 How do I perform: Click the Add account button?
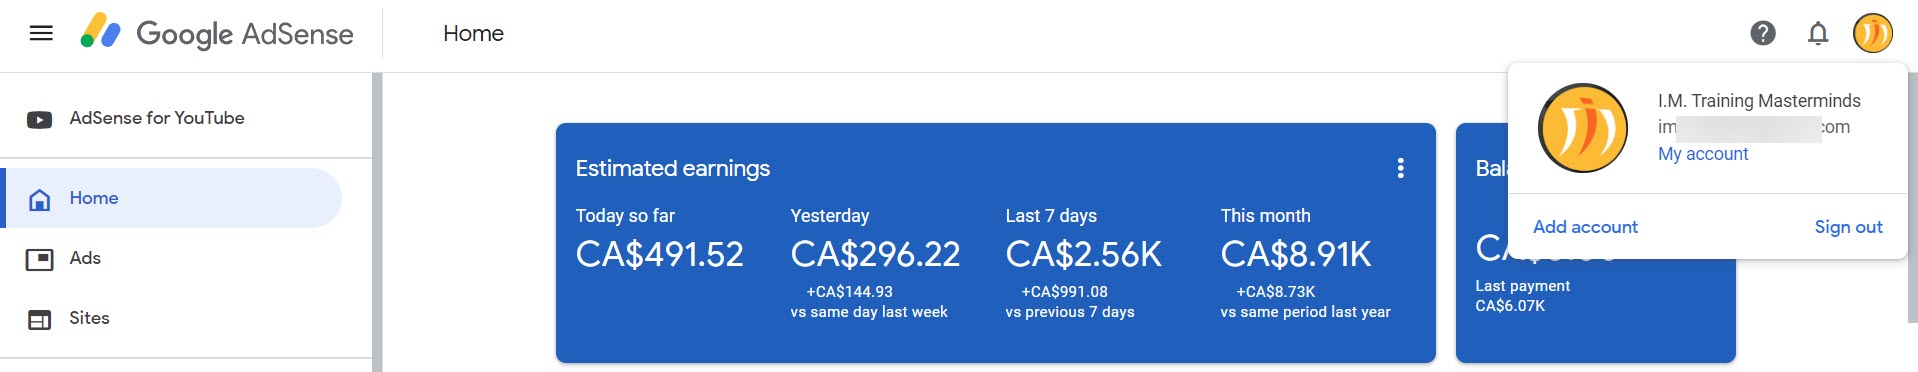pyautogui.click(x=1585, y=227)
